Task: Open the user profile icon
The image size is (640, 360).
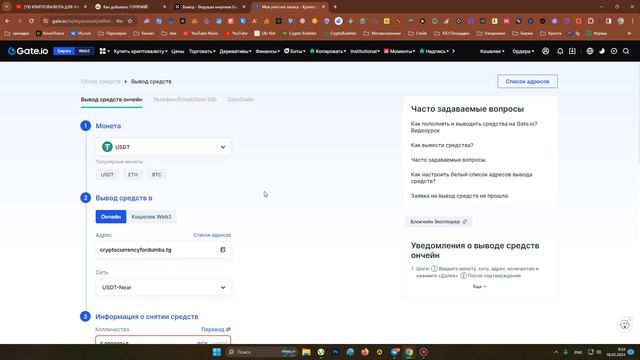Action: pos(545,51)
